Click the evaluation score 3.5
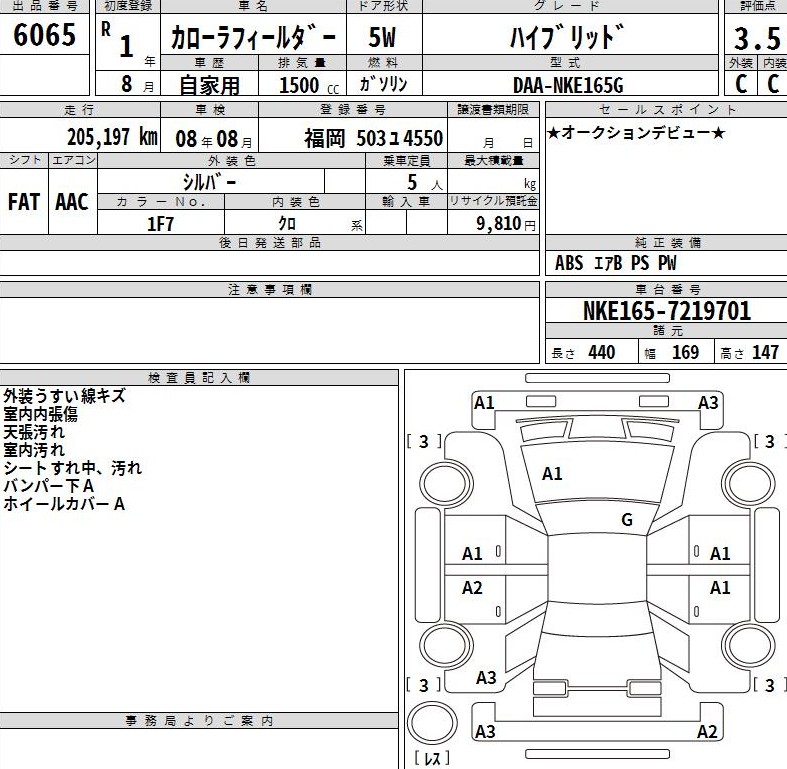 pos(757,39)
